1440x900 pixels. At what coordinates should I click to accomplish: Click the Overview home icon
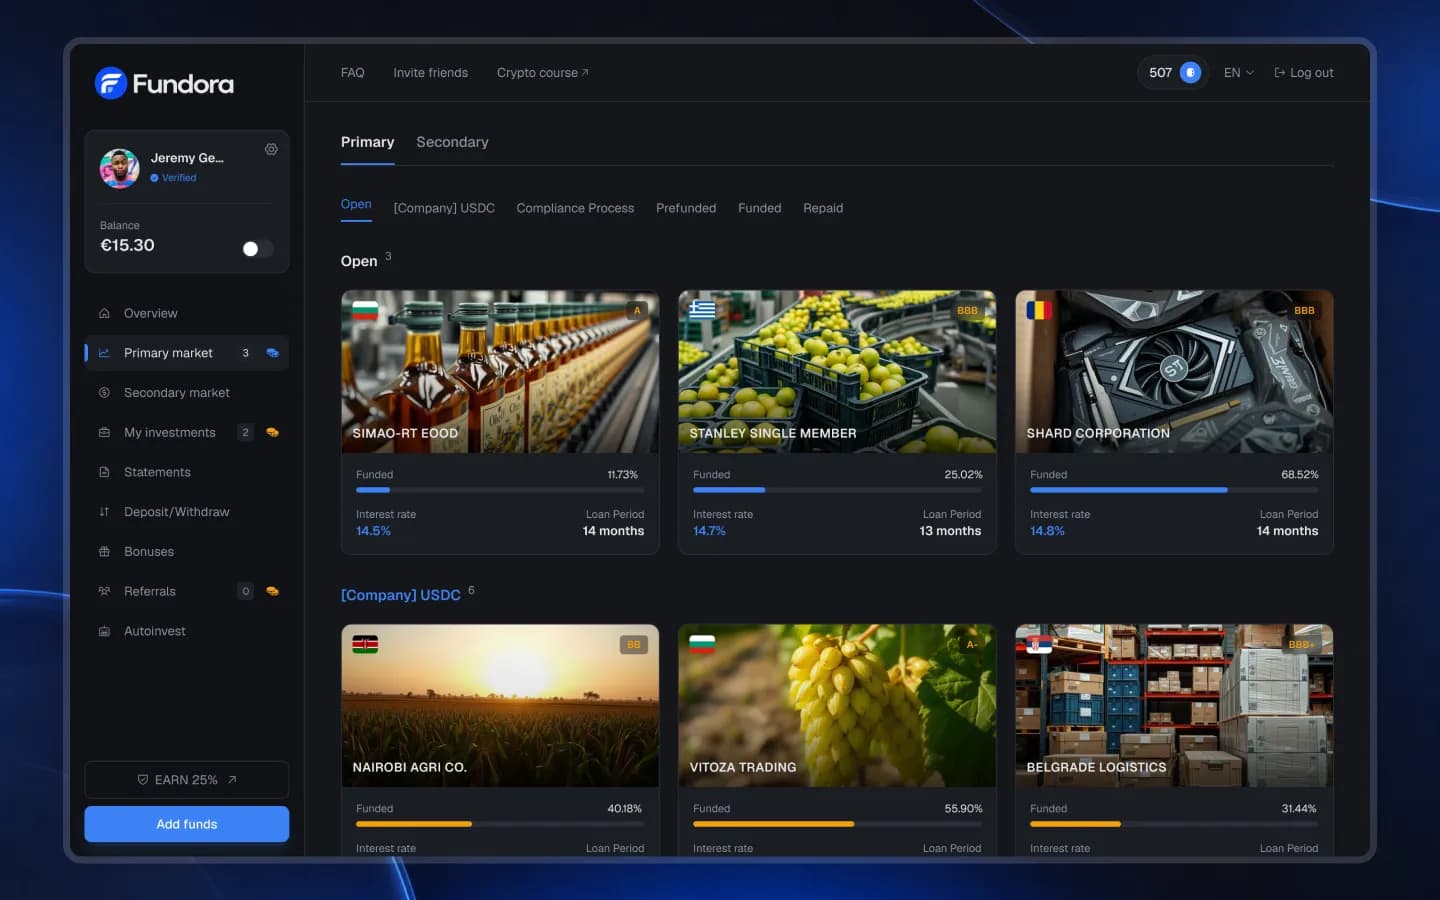[x=104, y=313]
